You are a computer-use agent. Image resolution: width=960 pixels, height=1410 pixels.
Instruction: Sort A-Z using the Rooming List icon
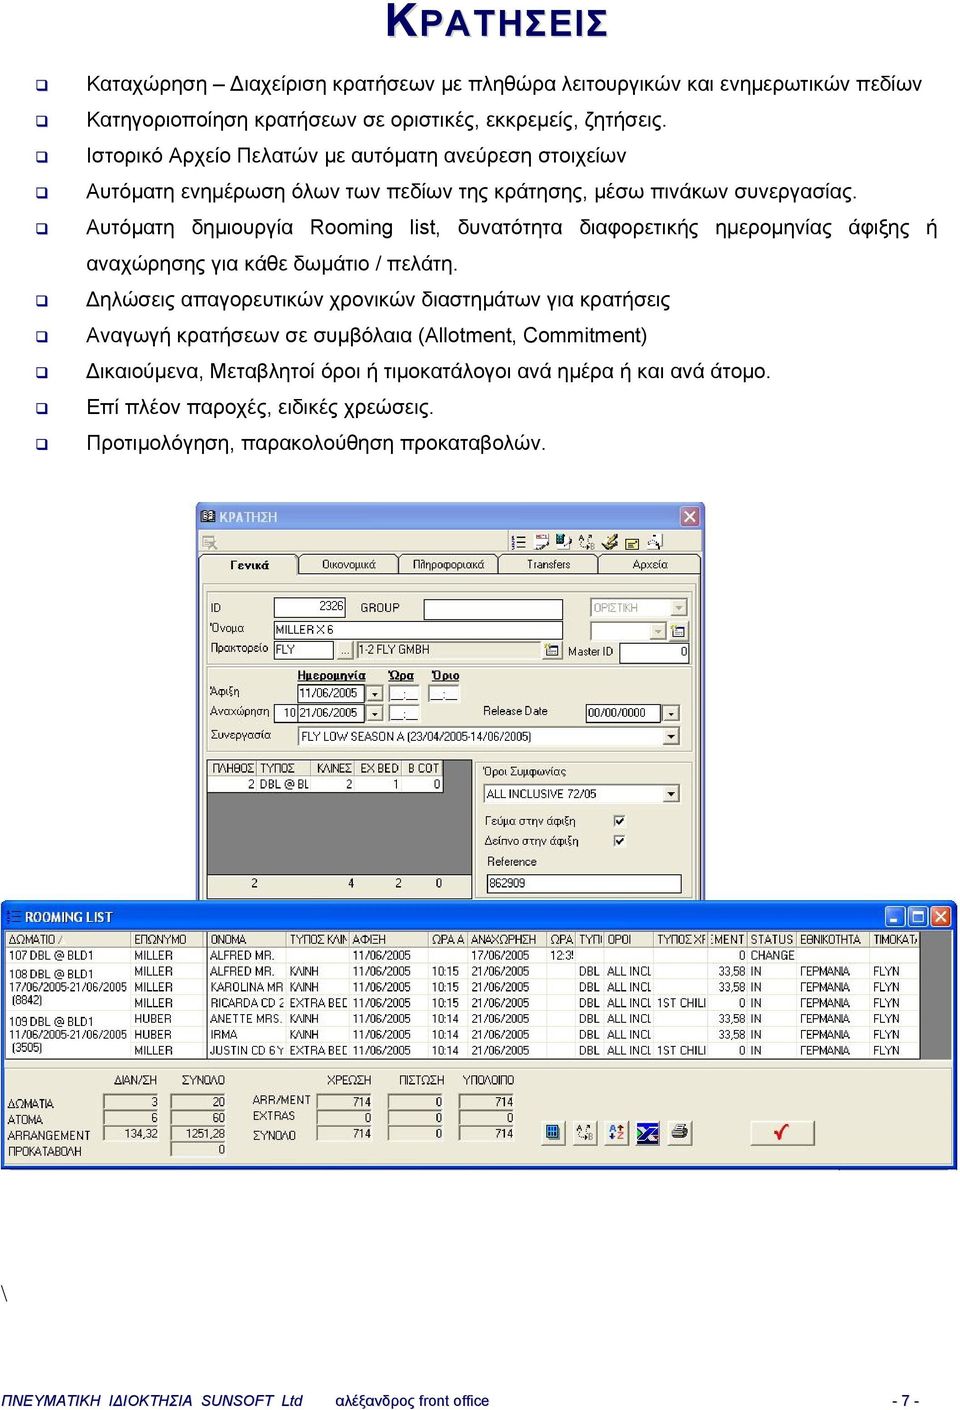pos(616,1132)
